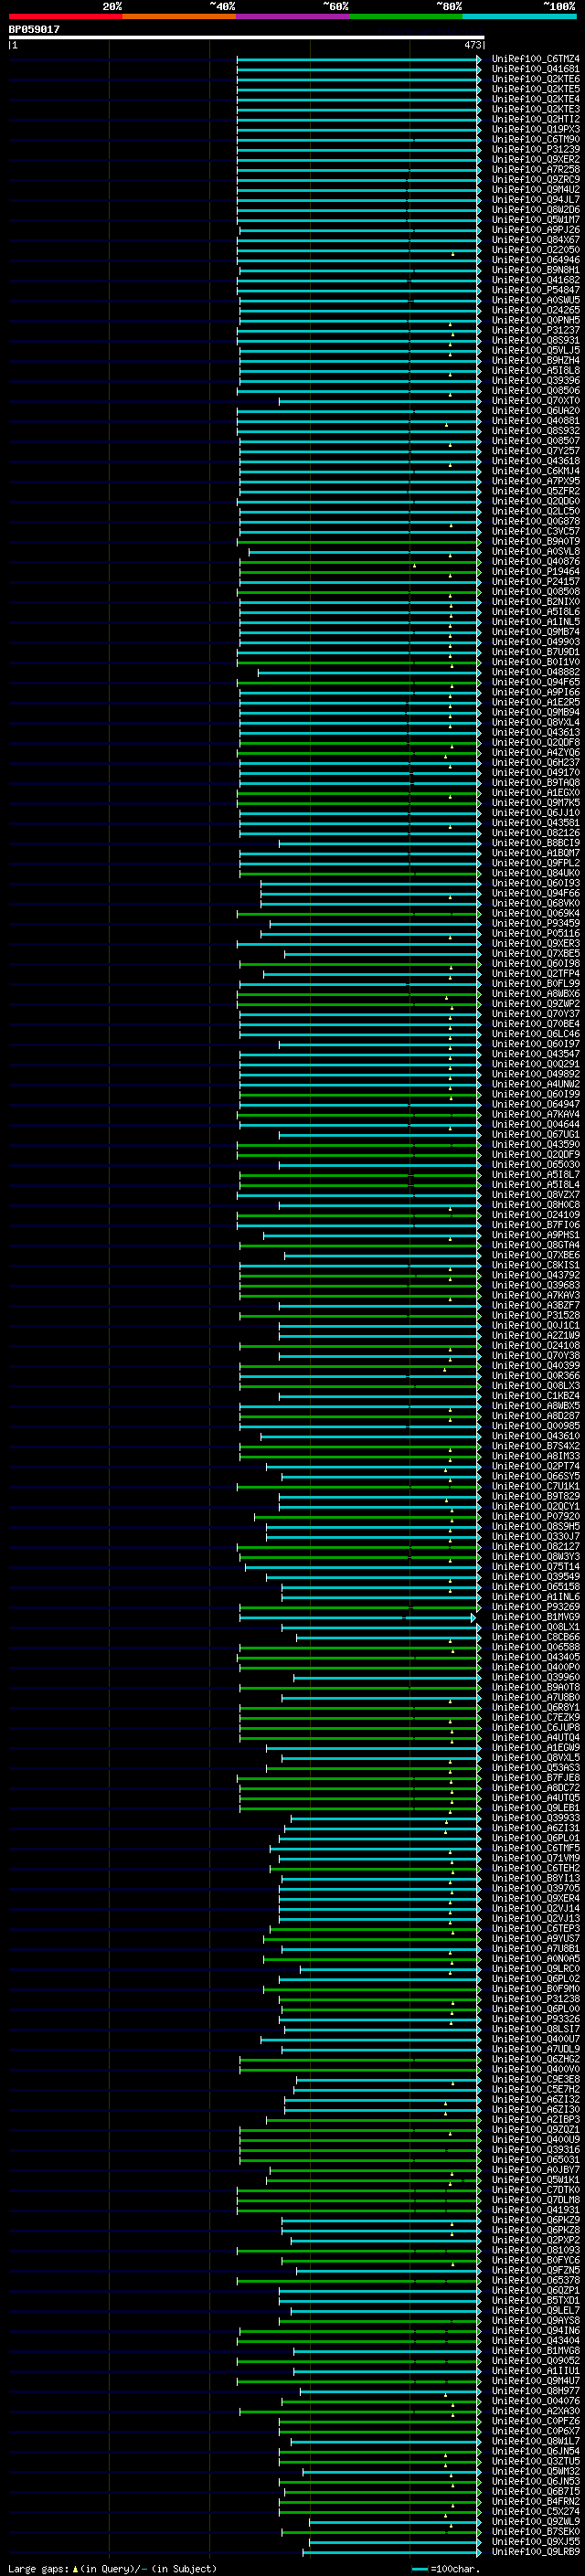Viewport: 585px width, 2576px height.
Task: Select the label UniRef100_P24157
Action: 536,582
